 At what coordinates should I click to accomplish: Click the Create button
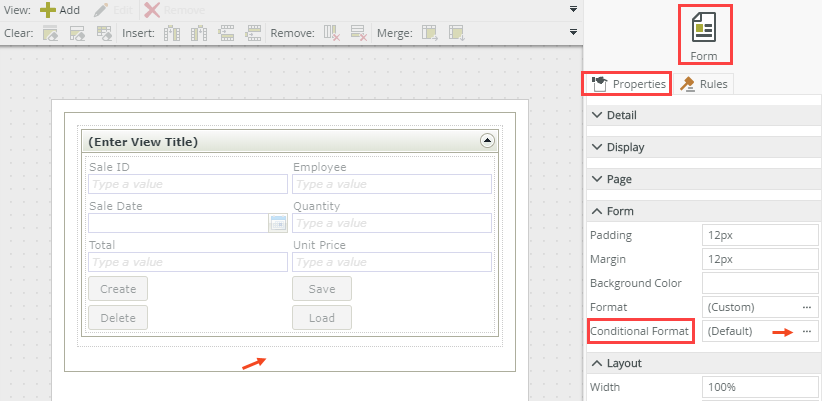[x=118, y=289]
